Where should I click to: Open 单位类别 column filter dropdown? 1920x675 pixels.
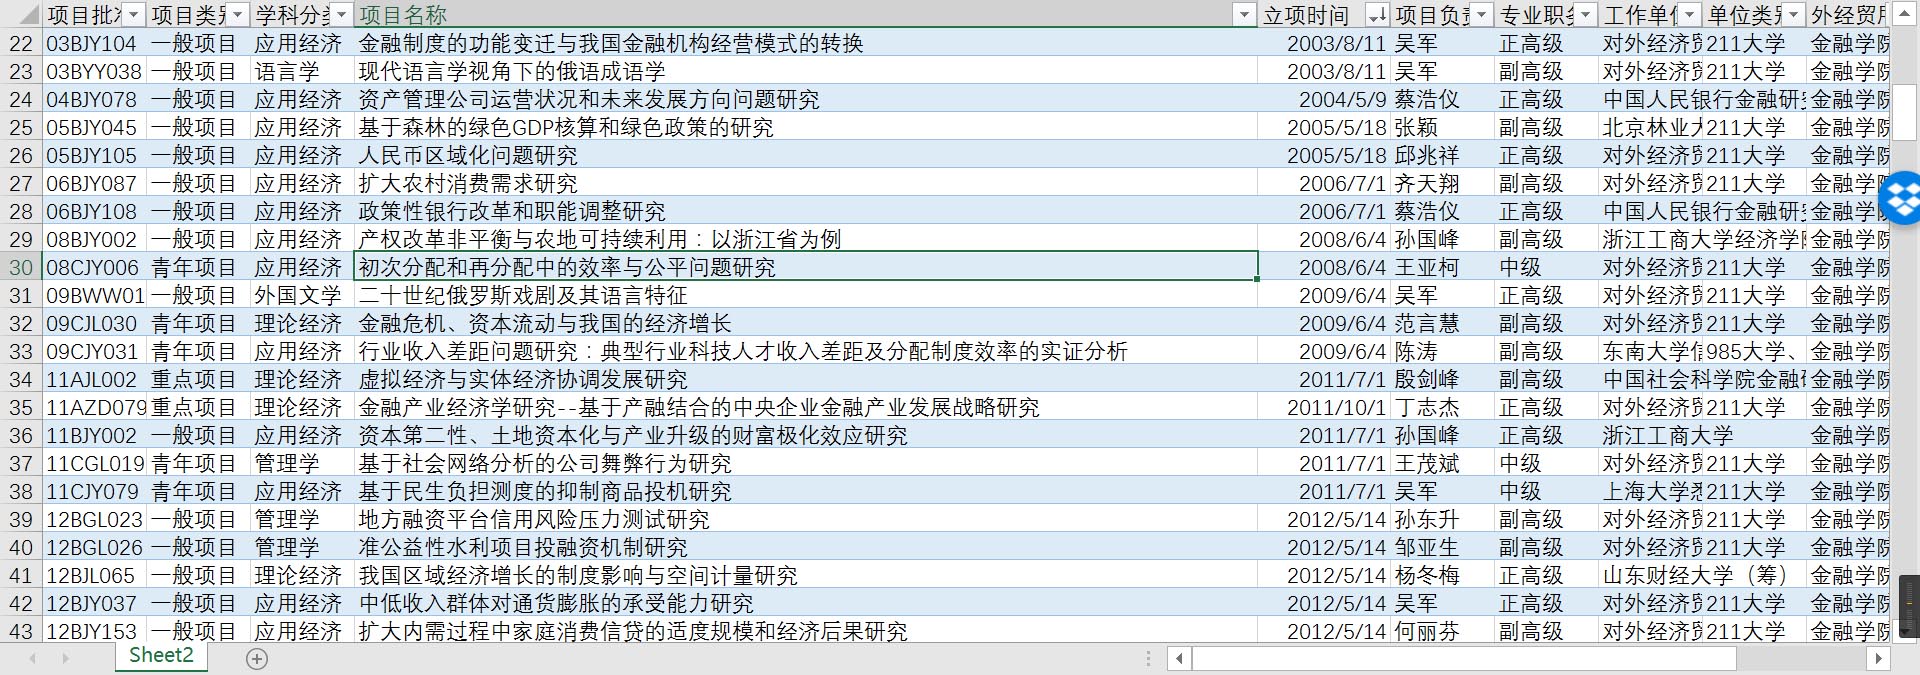pos(1793,14)
